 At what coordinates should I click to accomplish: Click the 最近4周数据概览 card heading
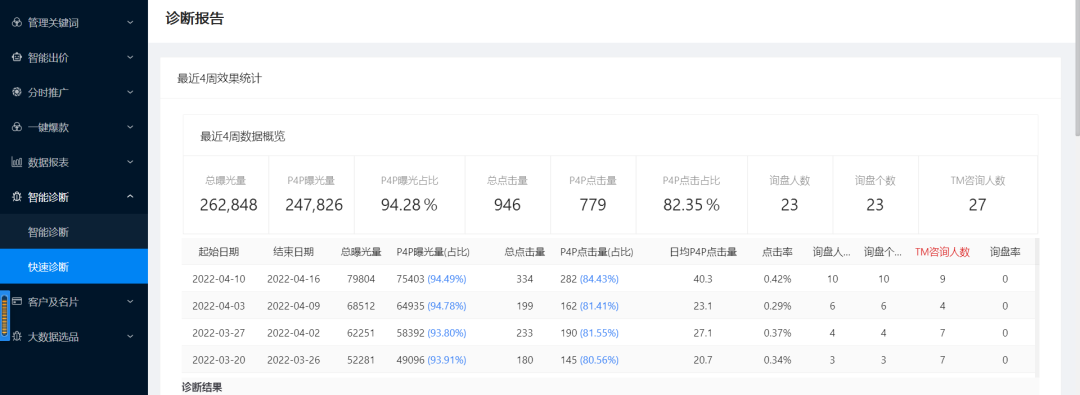[x=242, y=136]
